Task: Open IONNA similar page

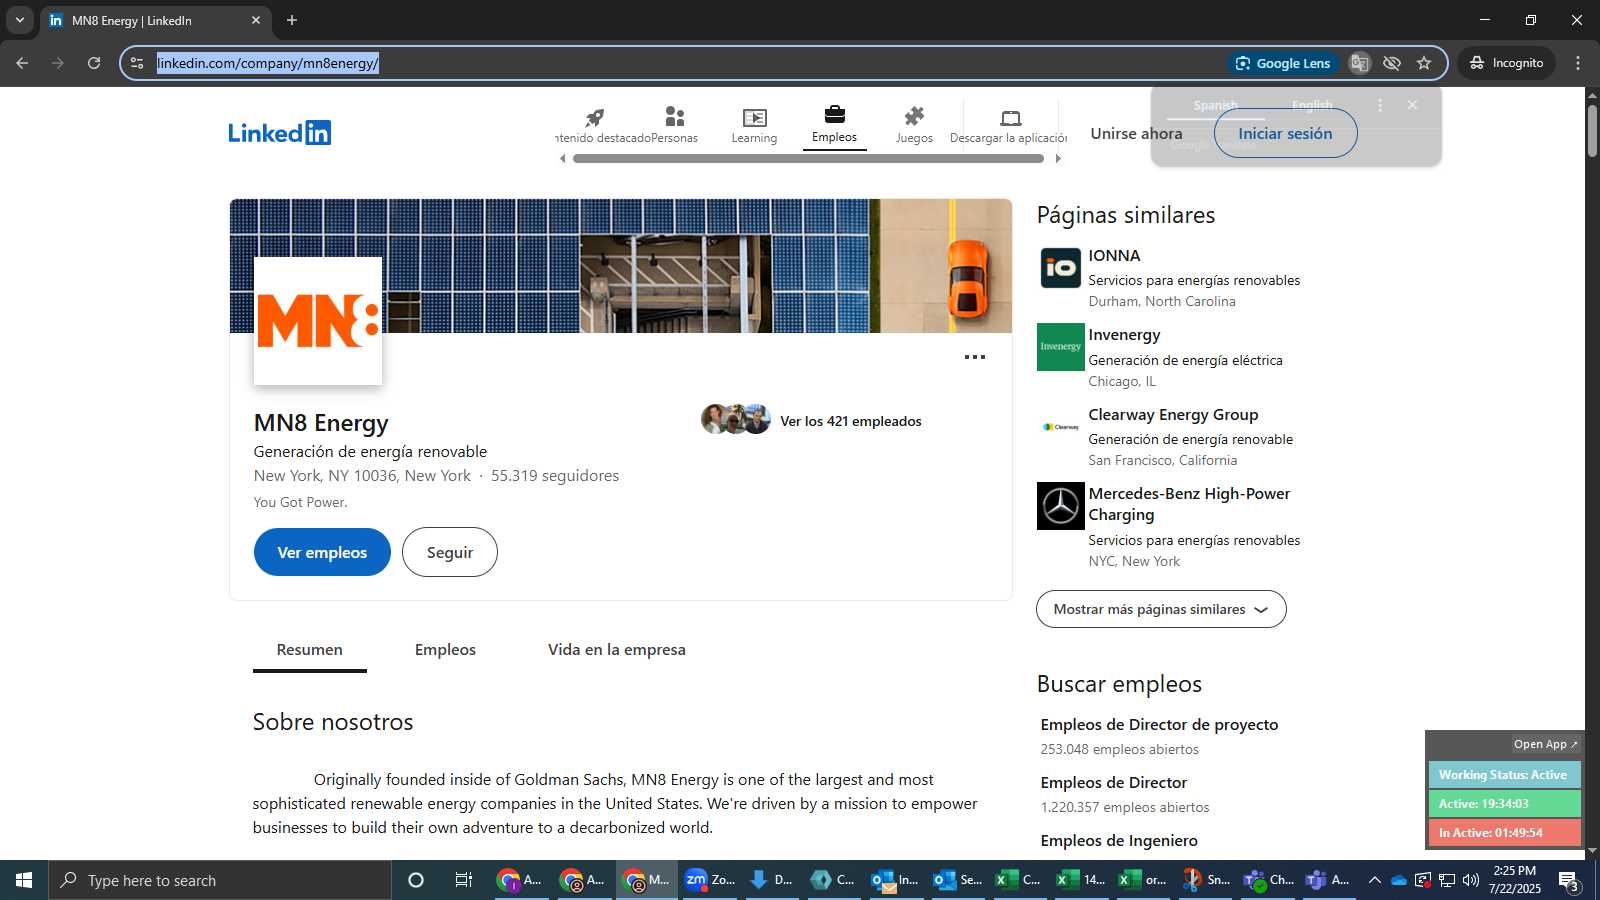Action: pos(1114,256)
